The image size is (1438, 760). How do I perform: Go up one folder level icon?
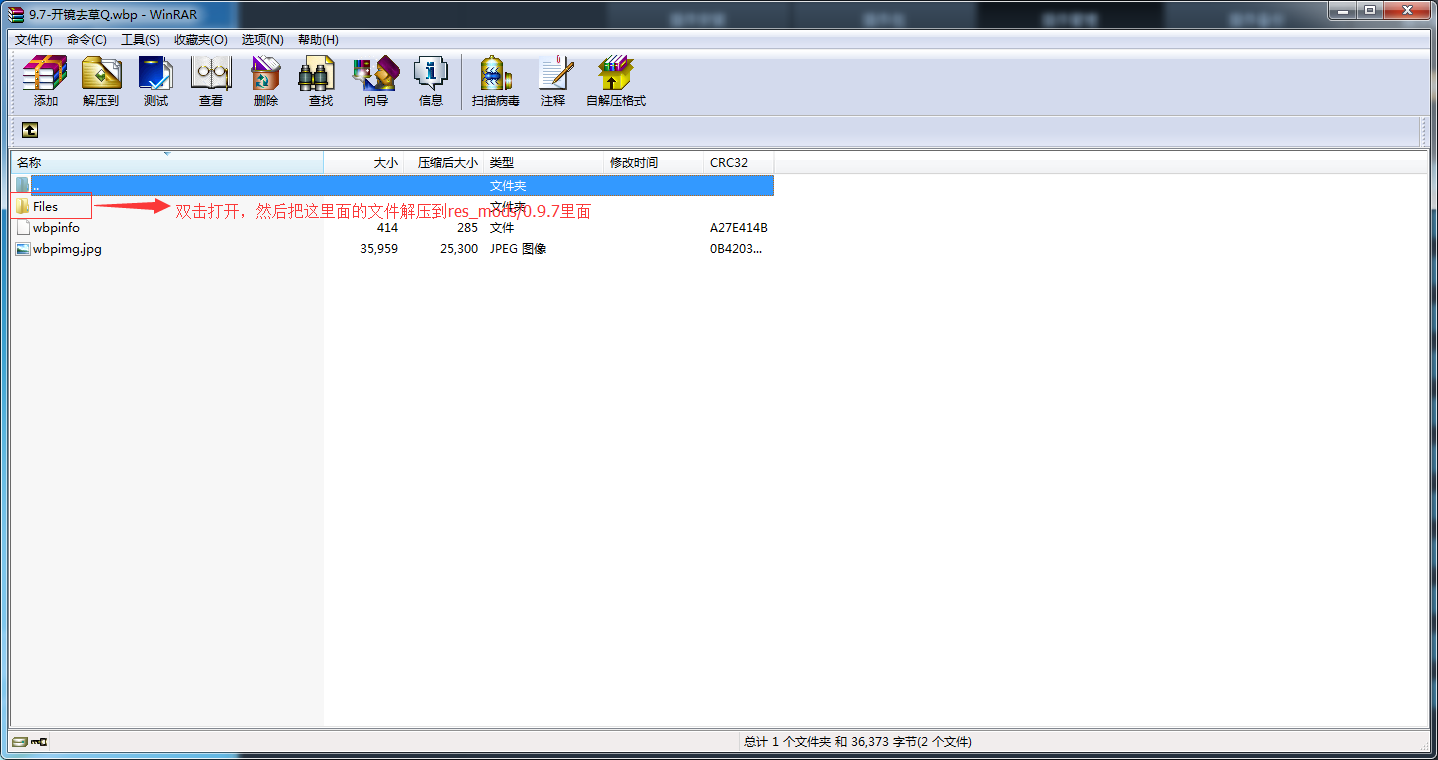pos(30,130)
